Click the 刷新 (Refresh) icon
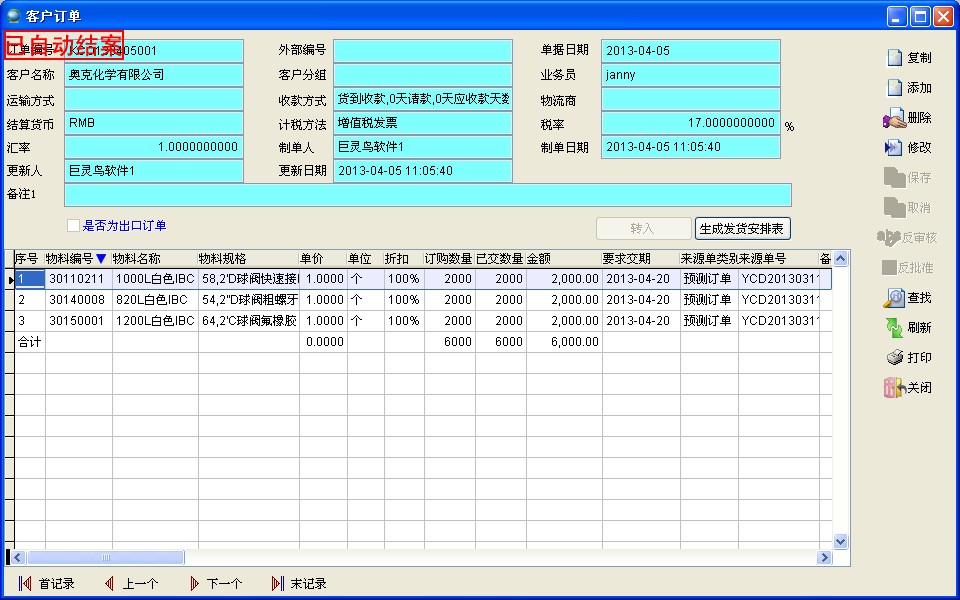The height and width of the screenshot is (600, 960). tap(908, 328)
